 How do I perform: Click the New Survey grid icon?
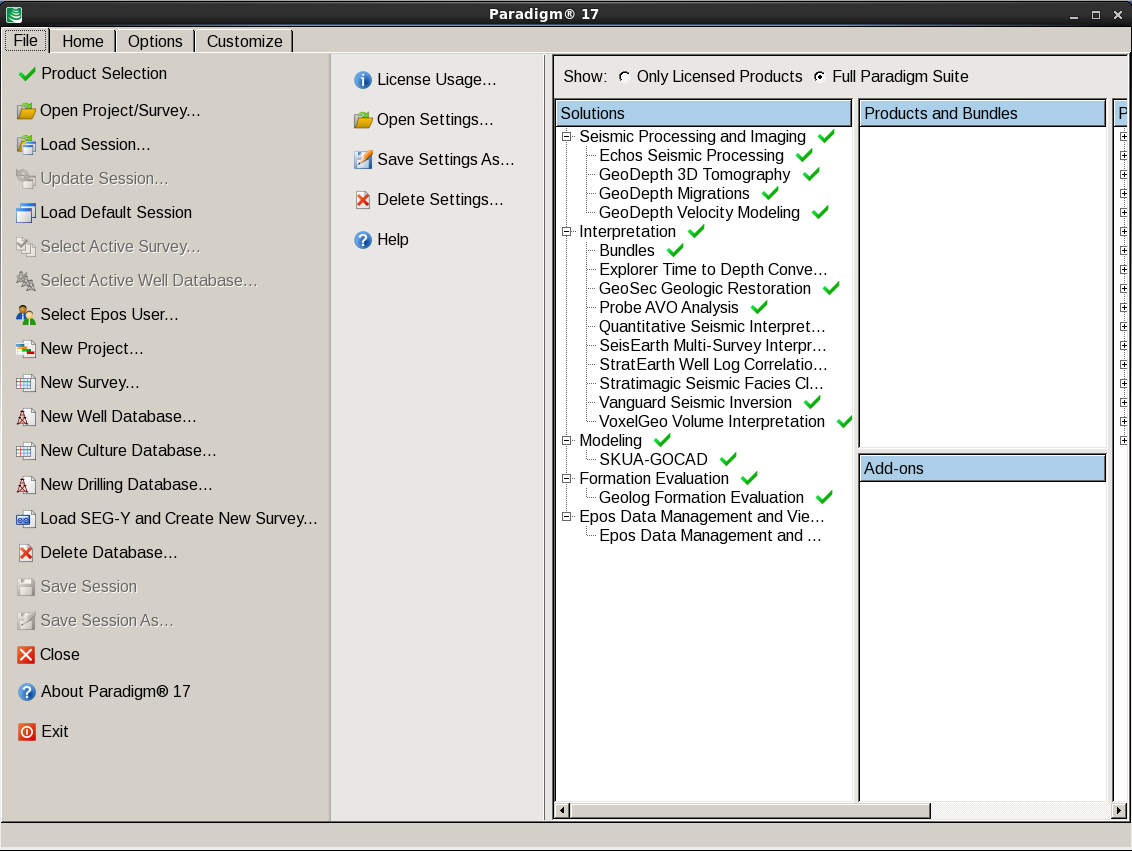pyautogui.click(x=26, y=383)
